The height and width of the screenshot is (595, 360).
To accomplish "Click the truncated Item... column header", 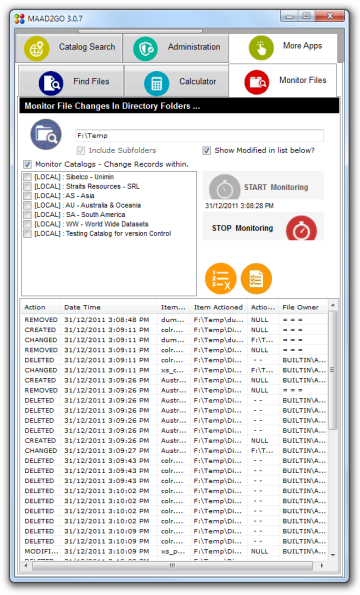I will click(x=174, y=307).
